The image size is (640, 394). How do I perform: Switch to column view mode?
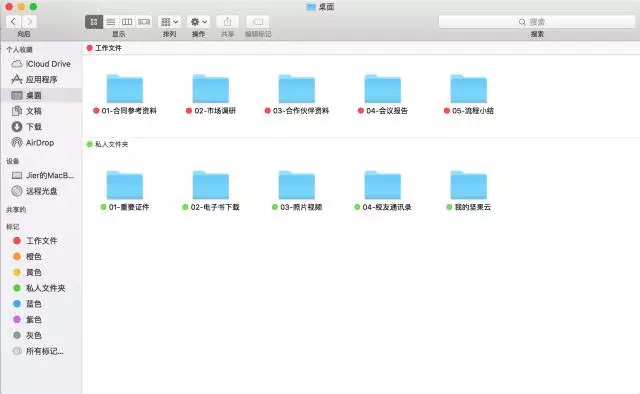click(127, 22)
